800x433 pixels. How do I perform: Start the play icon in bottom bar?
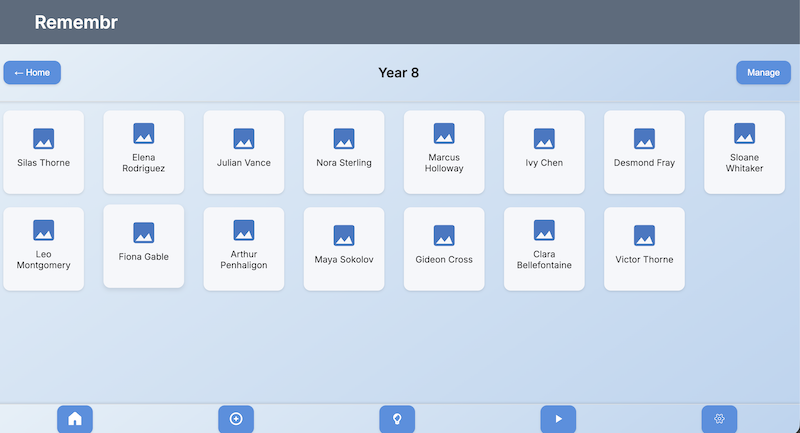coord(558,419)
